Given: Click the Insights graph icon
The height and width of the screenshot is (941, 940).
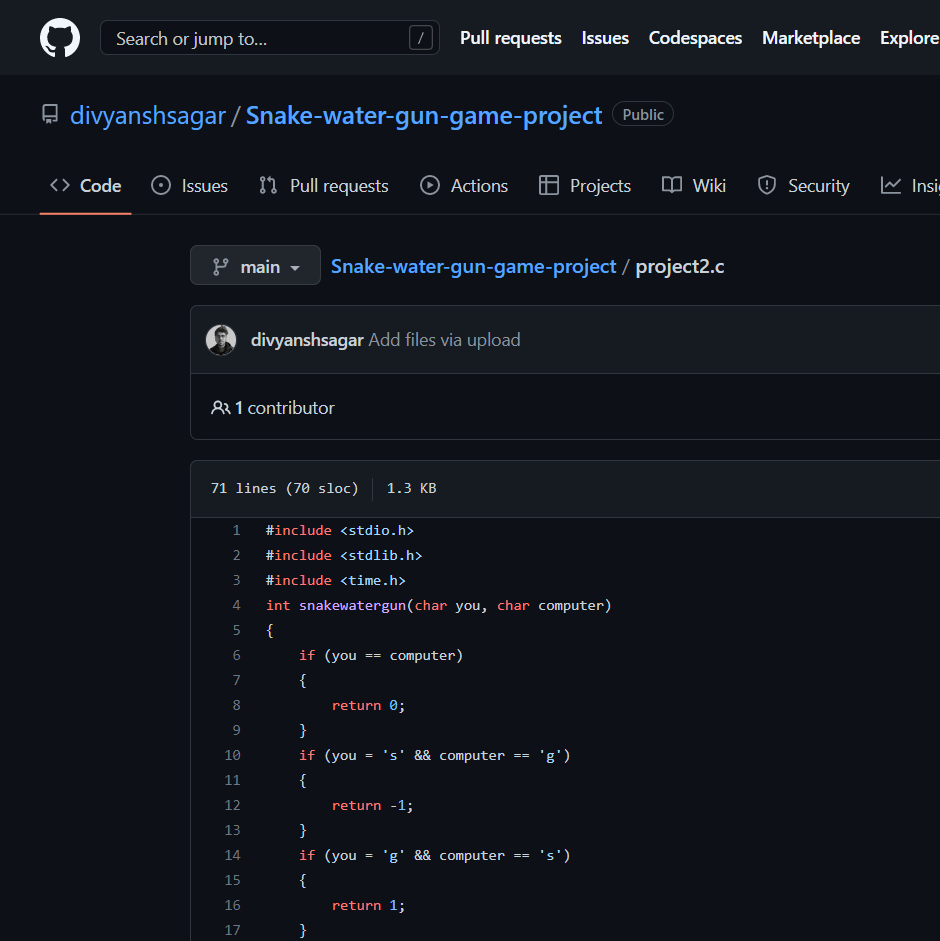Looking at the screenshot, I should [x=891, y=185].
